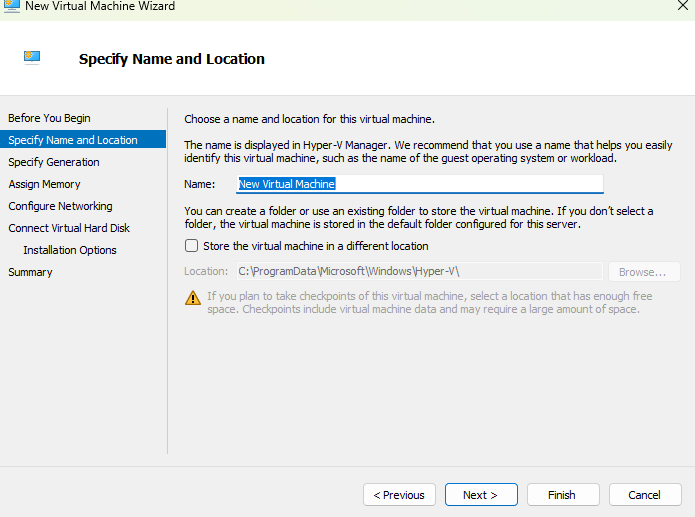695x517 pixels.
Task: Click the virtual machine icon in the header
Action: (x=32, y=58)
